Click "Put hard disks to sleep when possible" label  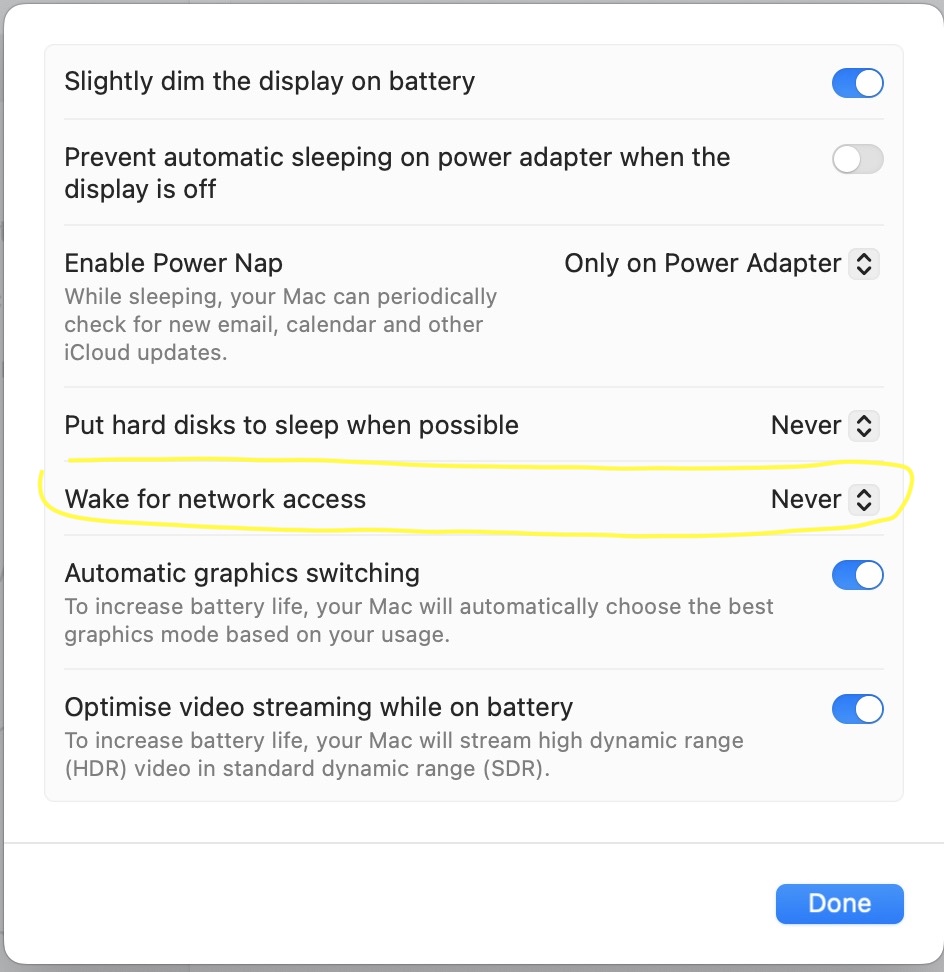pyautogui.click(x=291, y=426)
